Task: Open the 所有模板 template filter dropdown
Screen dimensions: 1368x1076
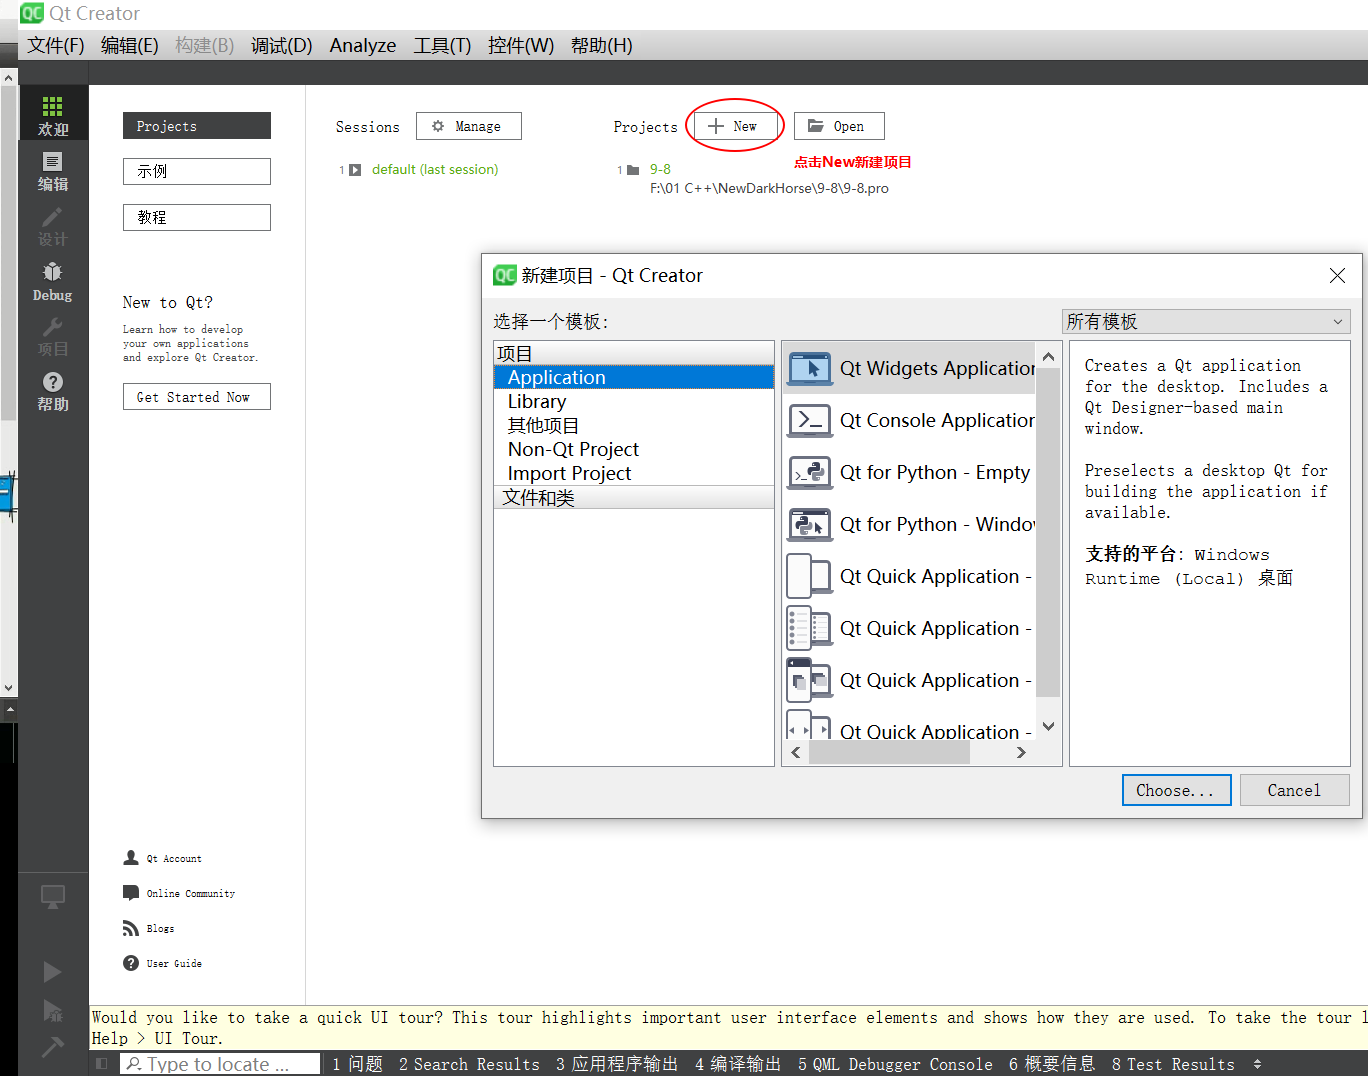Action: tap(1206, 321)
